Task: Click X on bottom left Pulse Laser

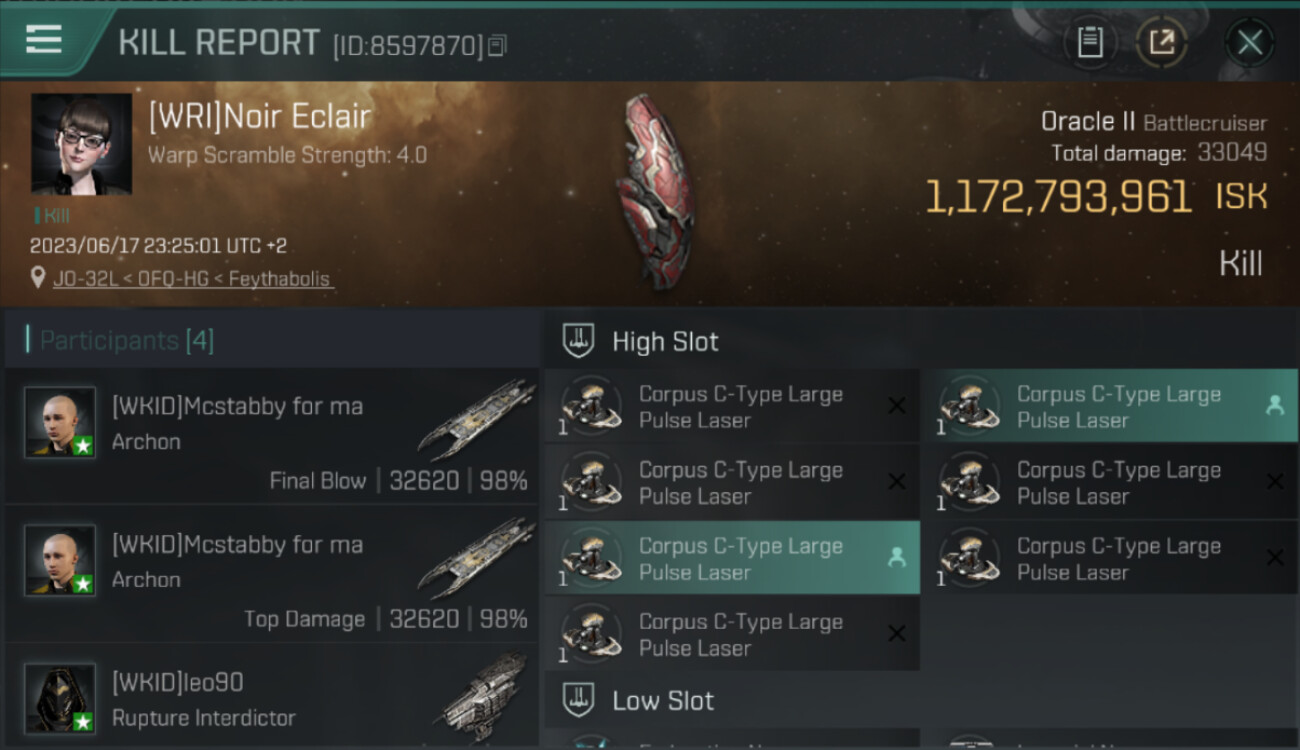Action: 897,633
